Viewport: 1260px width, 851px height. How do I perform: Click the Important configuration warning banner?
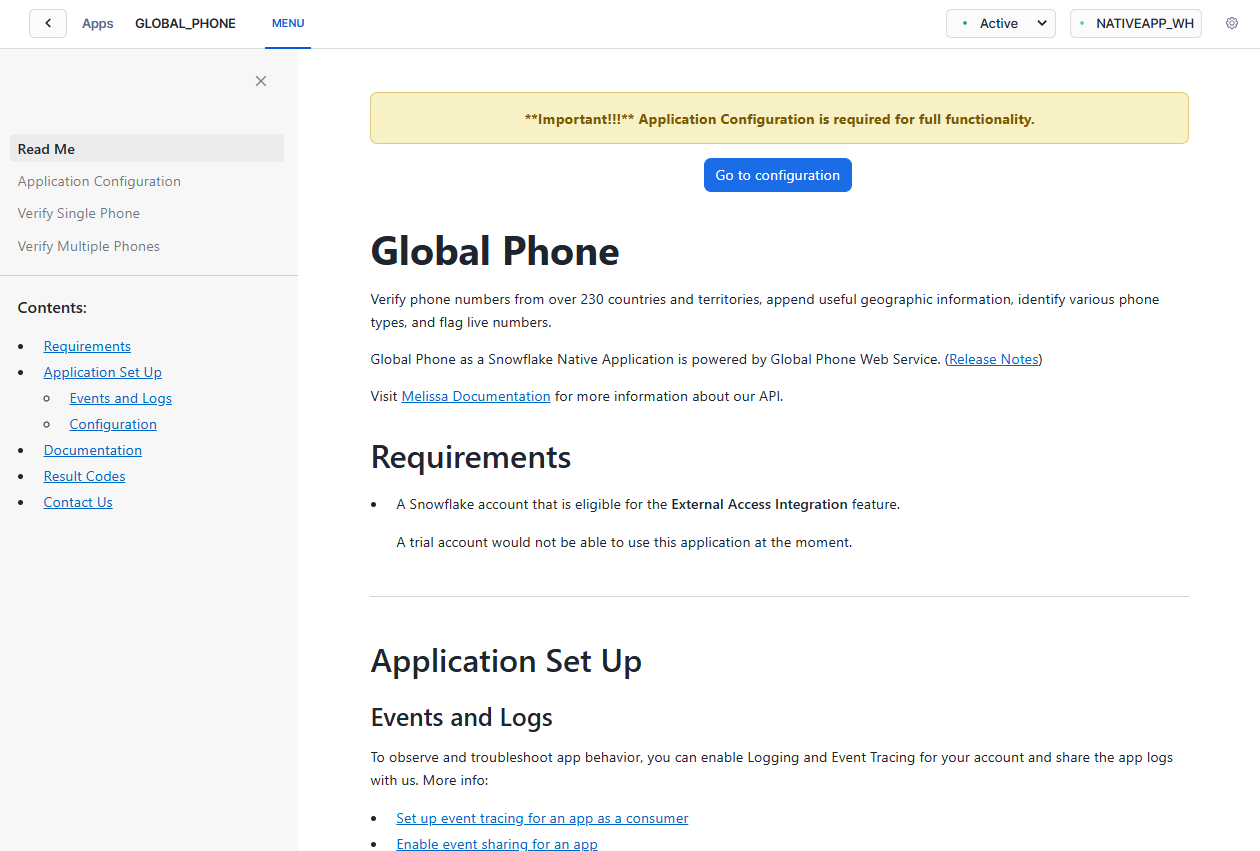[x=779, y=118]
